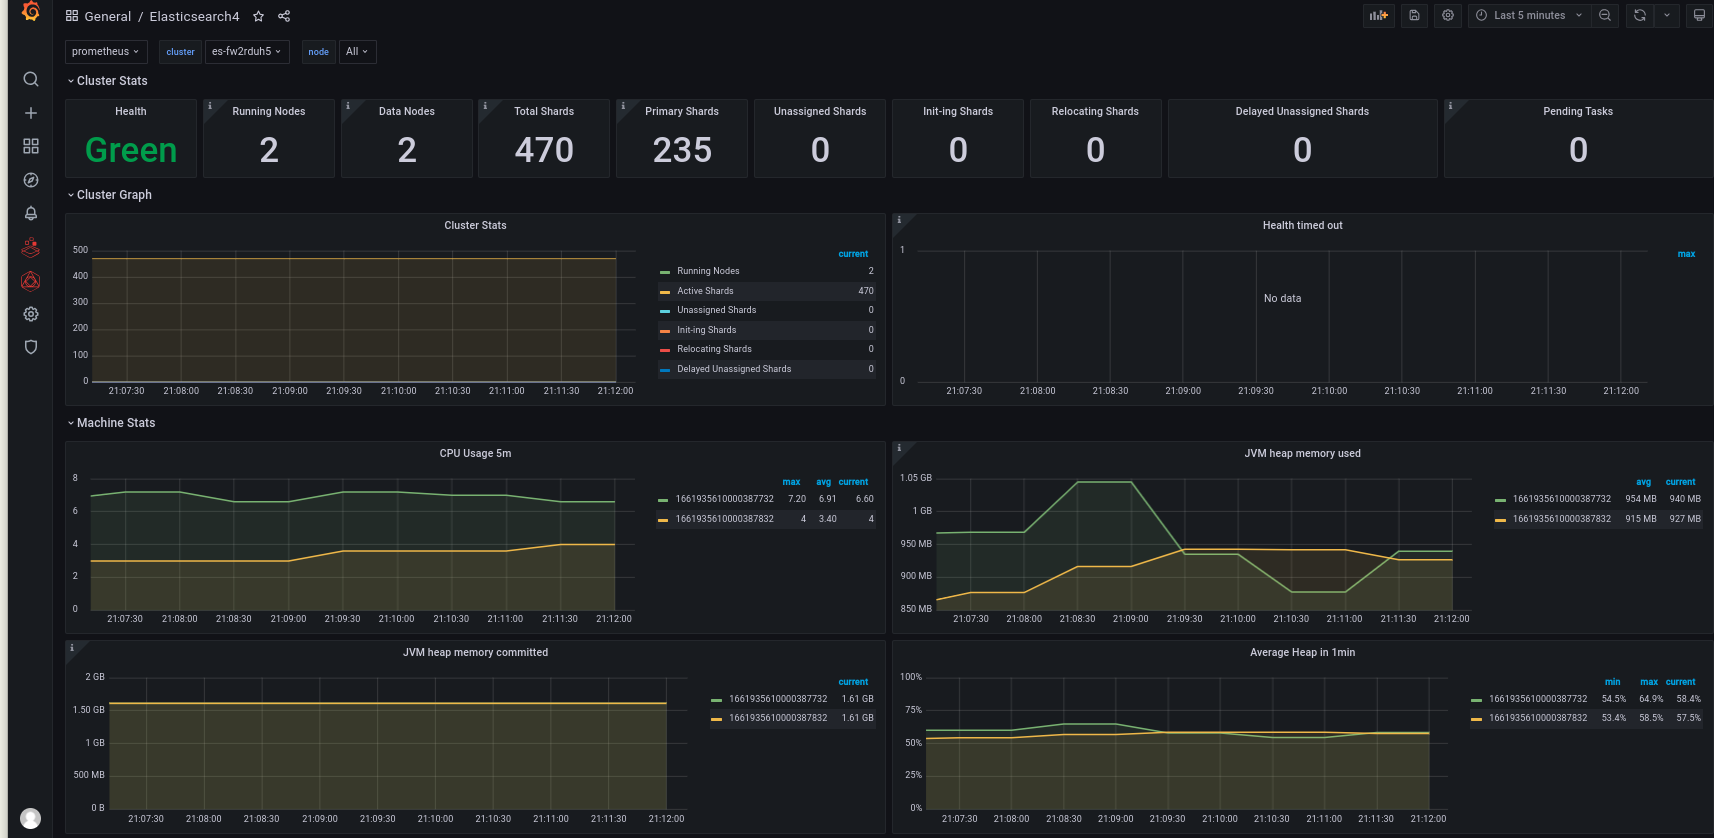The image size is (1714, 838).
Task: Toggle CPU Usage series 1661935610000387732
Action: (x=724, y=499)
